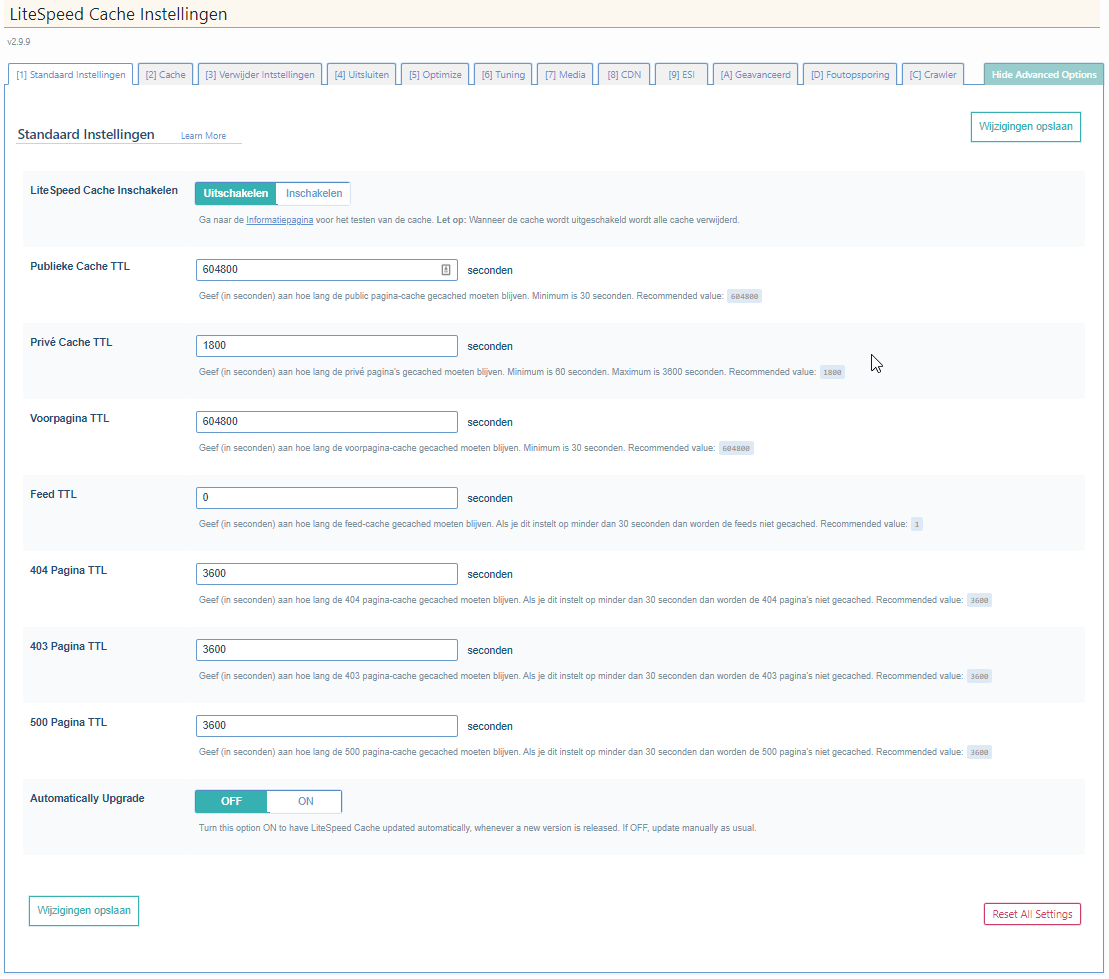Open the [6] Tuning tab
This screenshot has height=979, width=1109.
point(503,74)
